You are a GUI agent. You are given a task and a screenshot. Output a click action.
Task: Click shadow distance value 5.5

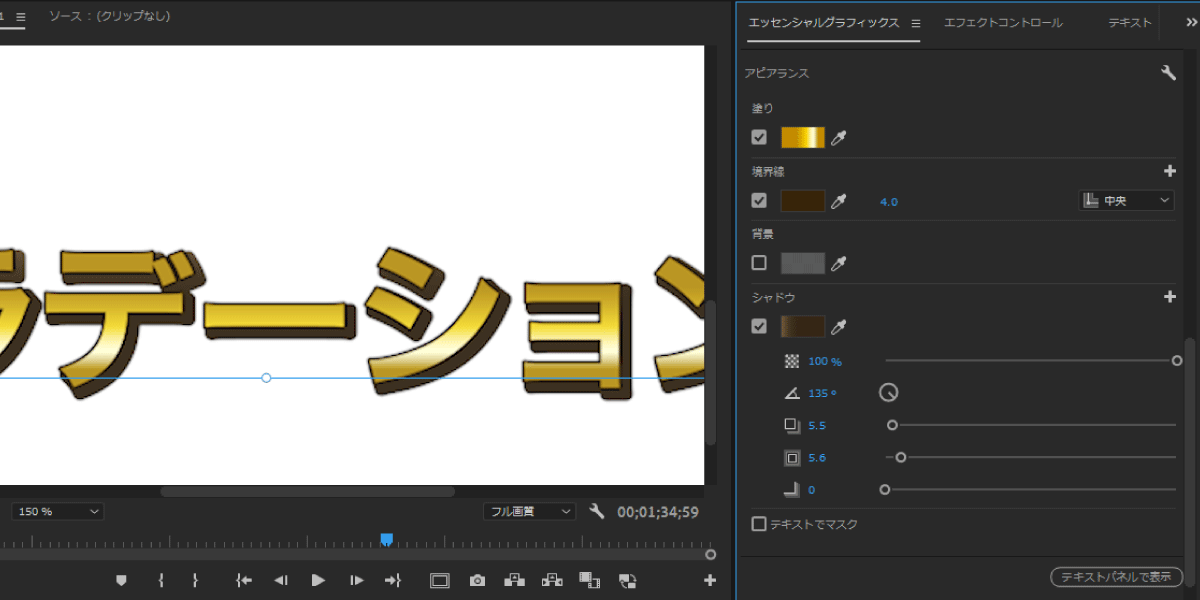817,425
